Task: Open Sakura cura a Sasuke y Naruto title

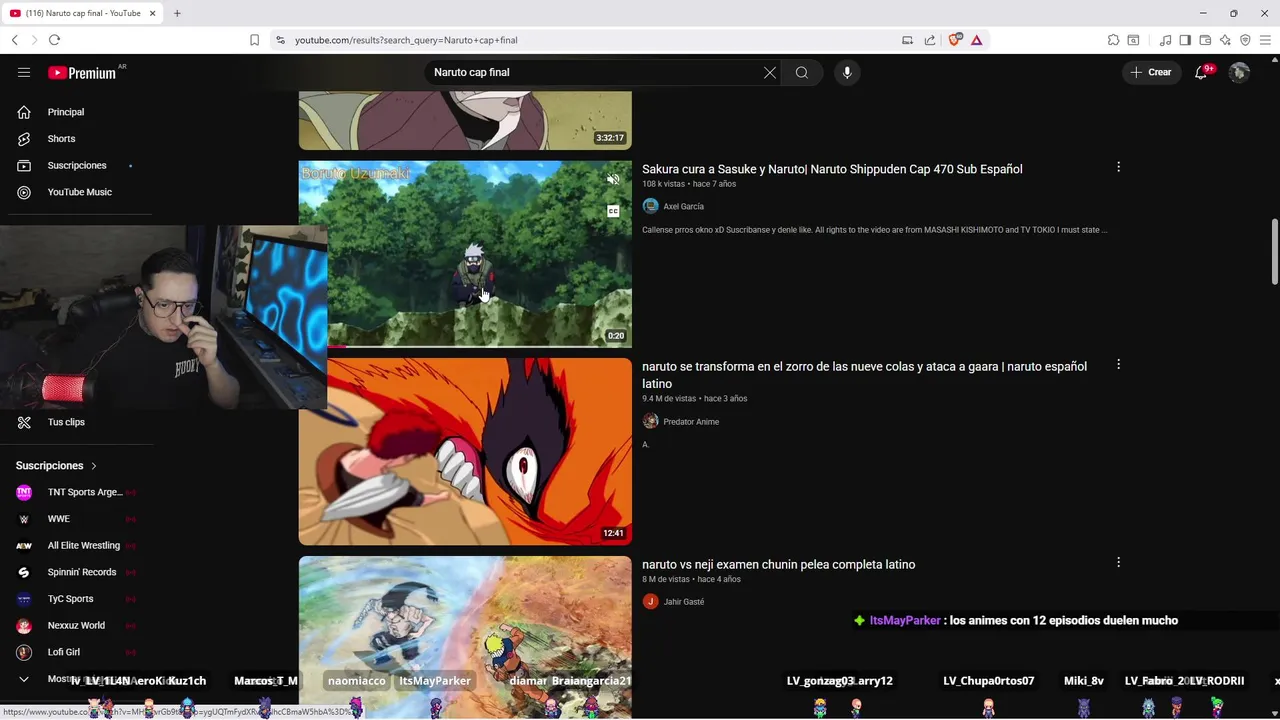Action: pyautogui.click(x=832, y=169)
